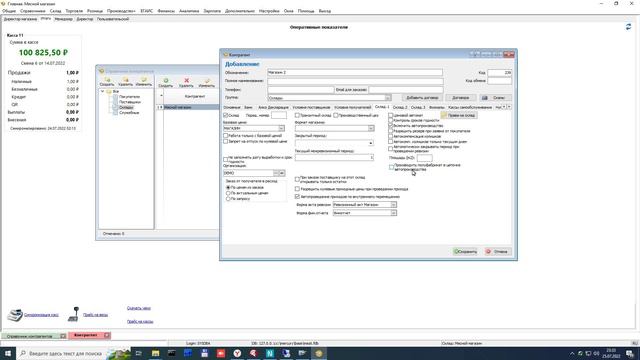
Task: Click the Отмена button
Action: point(498,251)
